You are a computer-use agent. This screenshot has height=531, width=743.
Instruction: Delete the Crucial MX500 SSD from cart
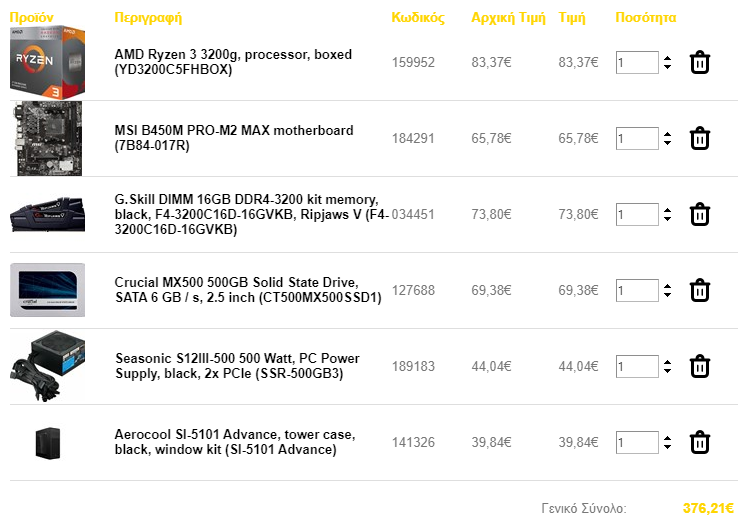[699, 290]
